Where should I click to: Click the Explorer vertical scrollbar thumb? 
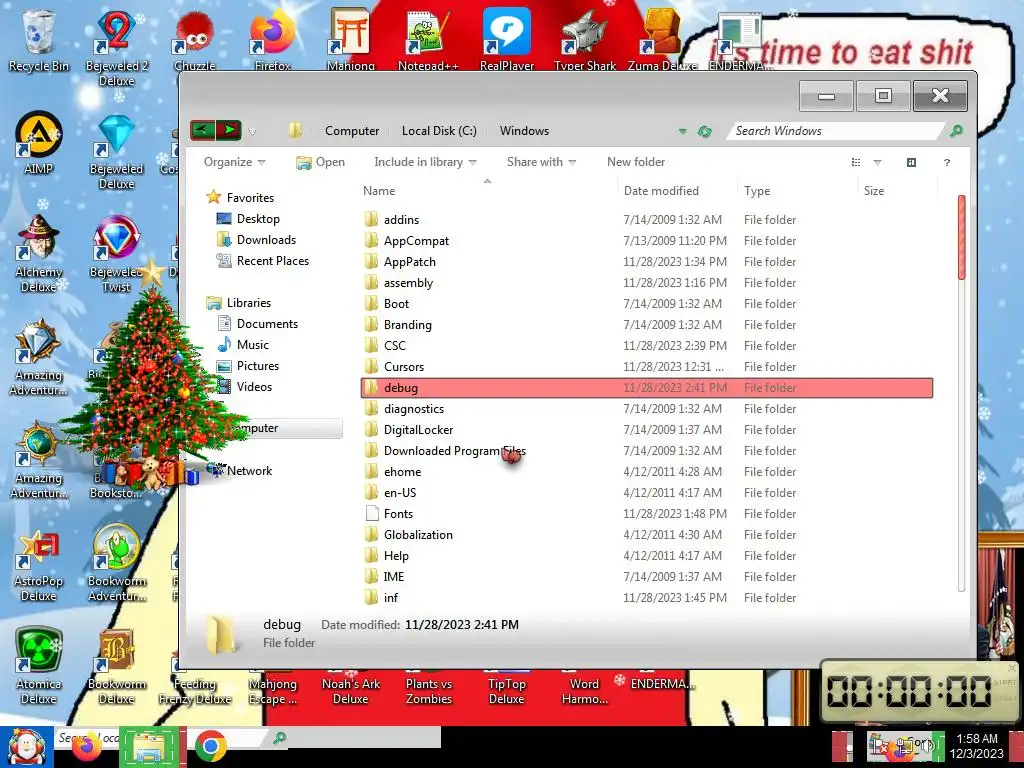pyautogui.click(x=961, y=238)
